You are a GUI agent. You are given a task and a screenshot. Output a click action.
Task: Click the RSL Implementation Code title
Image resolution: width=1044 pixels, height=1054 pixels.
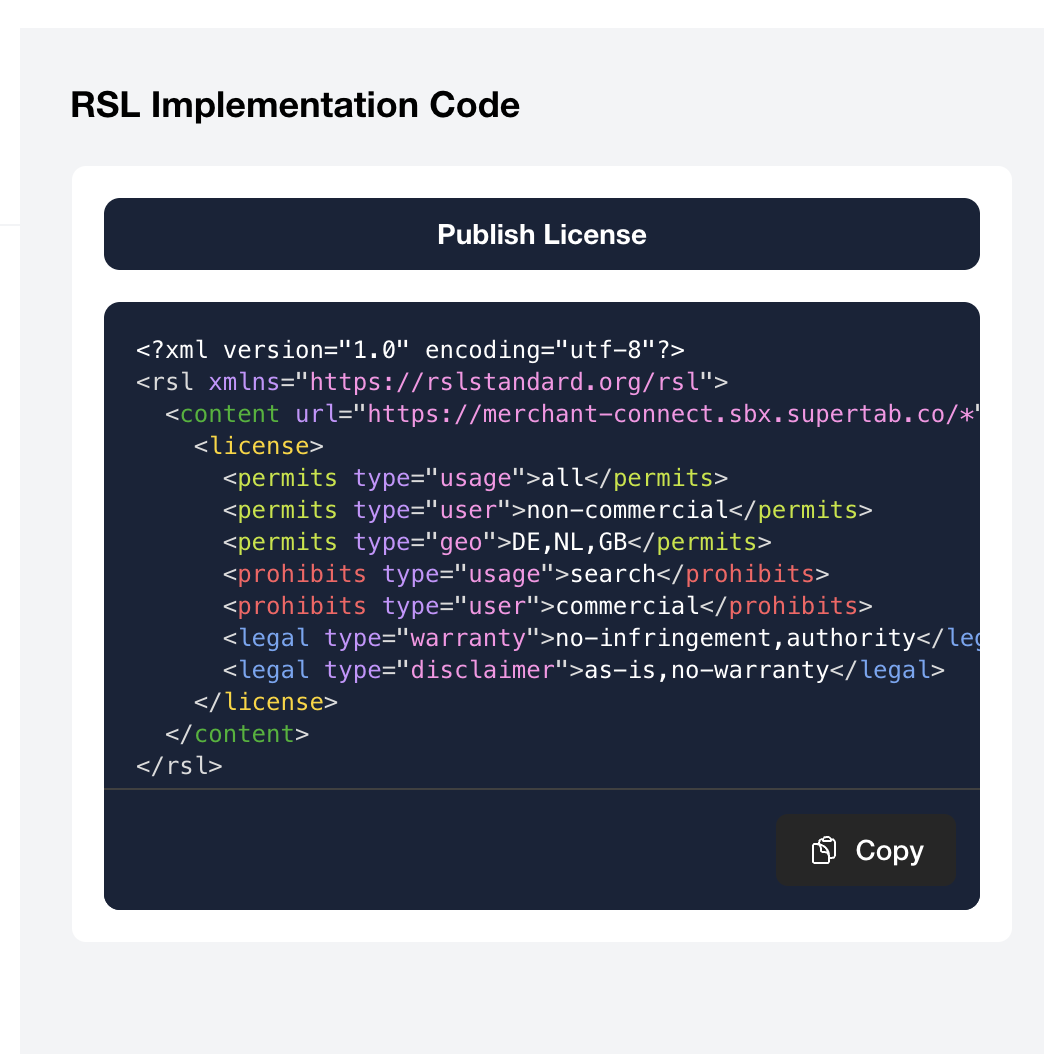tap(294, 105)
